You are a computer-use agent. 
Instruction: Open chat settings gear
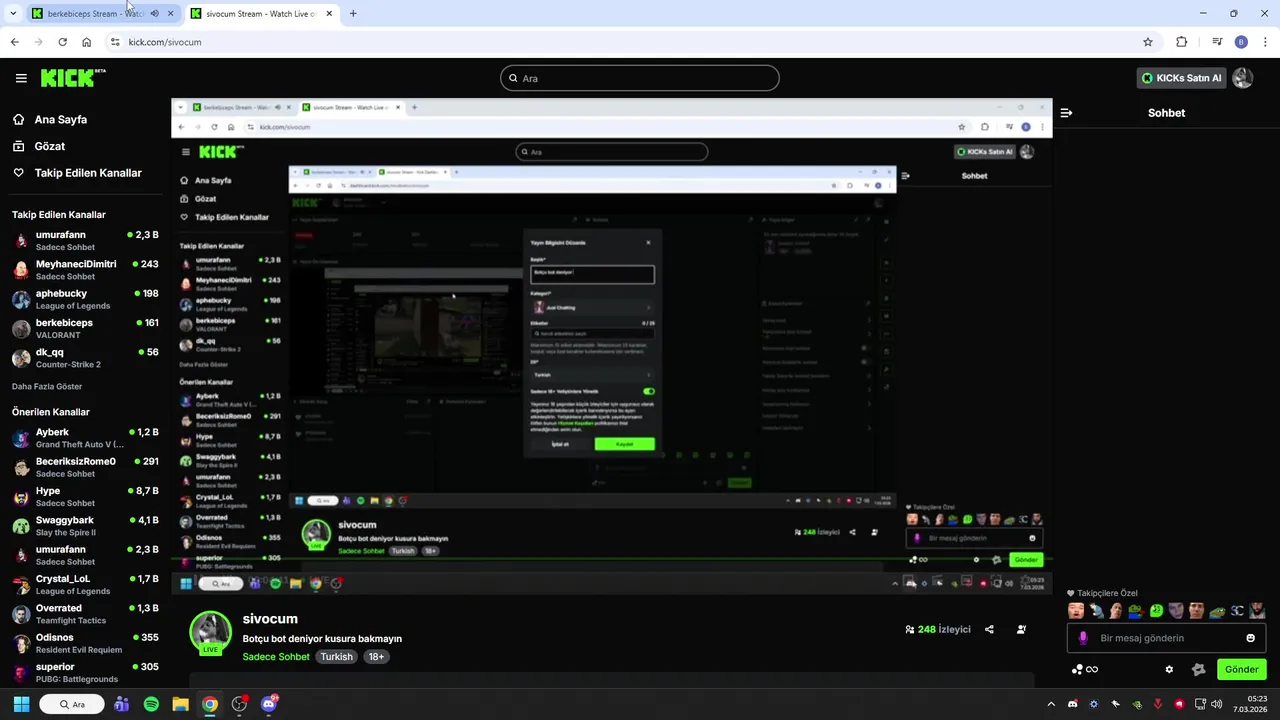(1169, 670)
